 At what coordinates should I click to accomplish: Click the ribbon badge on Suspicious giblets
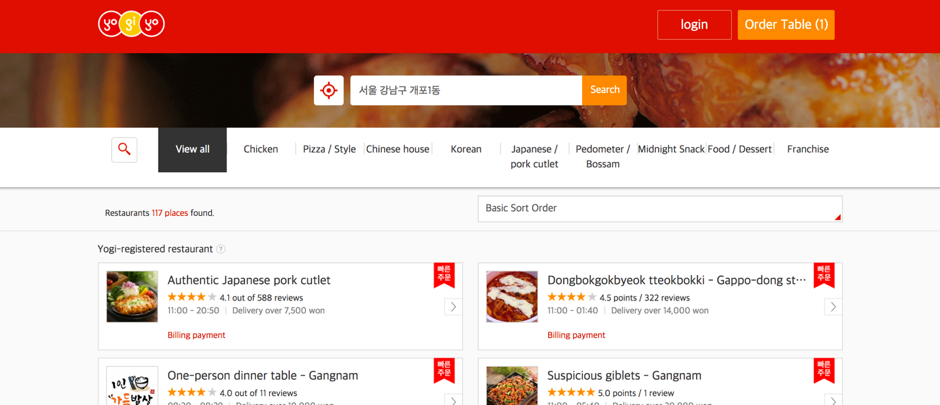click(824, 370)
